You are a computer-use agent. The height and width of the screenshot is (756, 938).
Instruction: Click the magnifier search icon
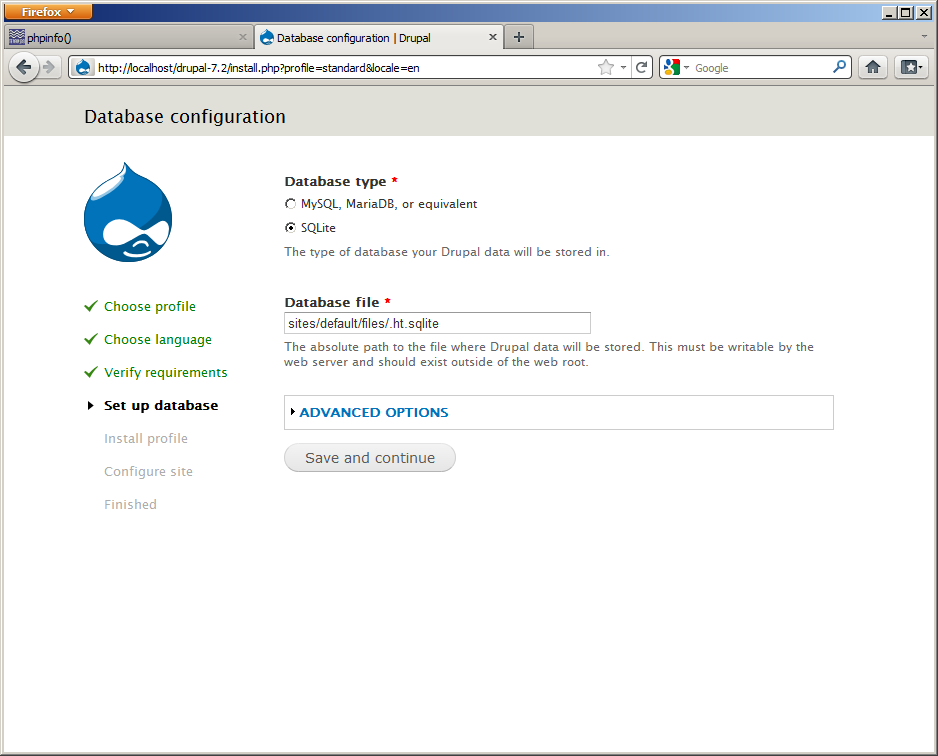click(839, 67)
